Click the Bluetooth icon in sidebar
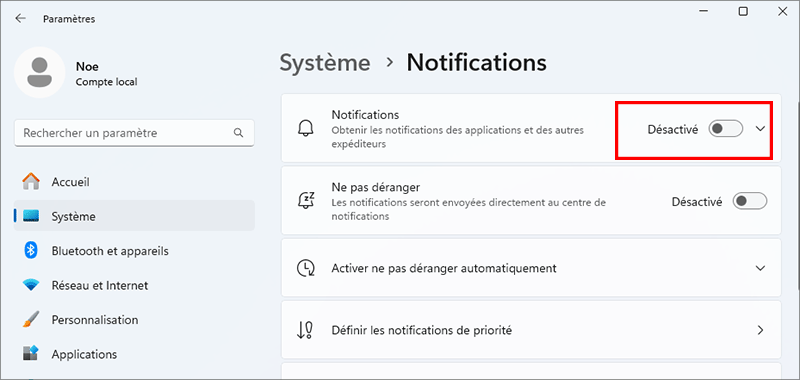This screenshot has height=380, width=800. 31,250
